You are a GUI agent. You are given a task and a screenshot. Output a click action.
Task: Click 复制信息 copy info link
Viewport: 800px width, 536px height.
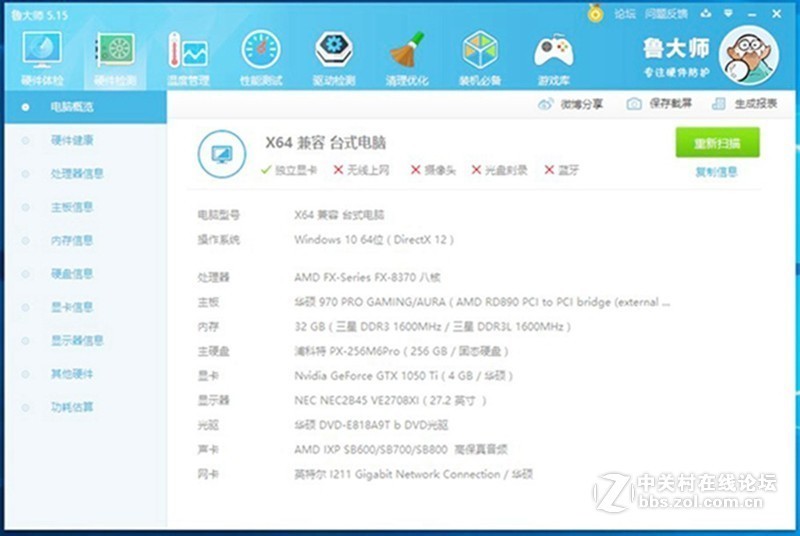716,172
